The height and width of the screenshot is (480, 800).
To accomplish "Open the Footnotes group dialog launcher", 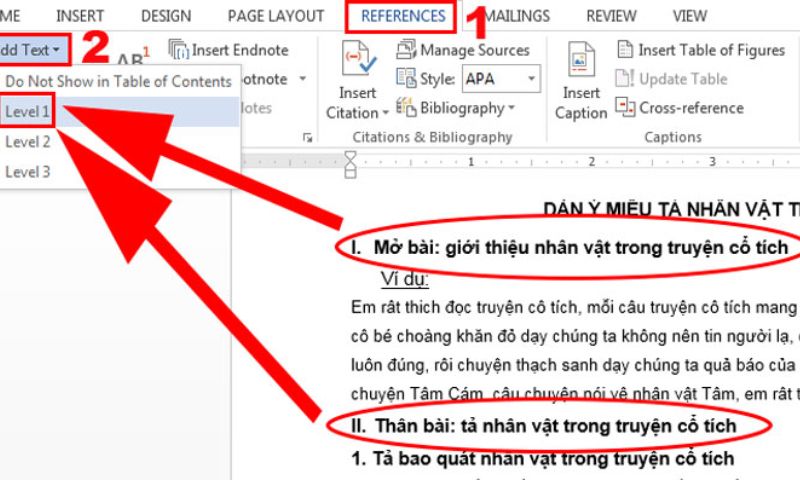I will tap(307, 138).
